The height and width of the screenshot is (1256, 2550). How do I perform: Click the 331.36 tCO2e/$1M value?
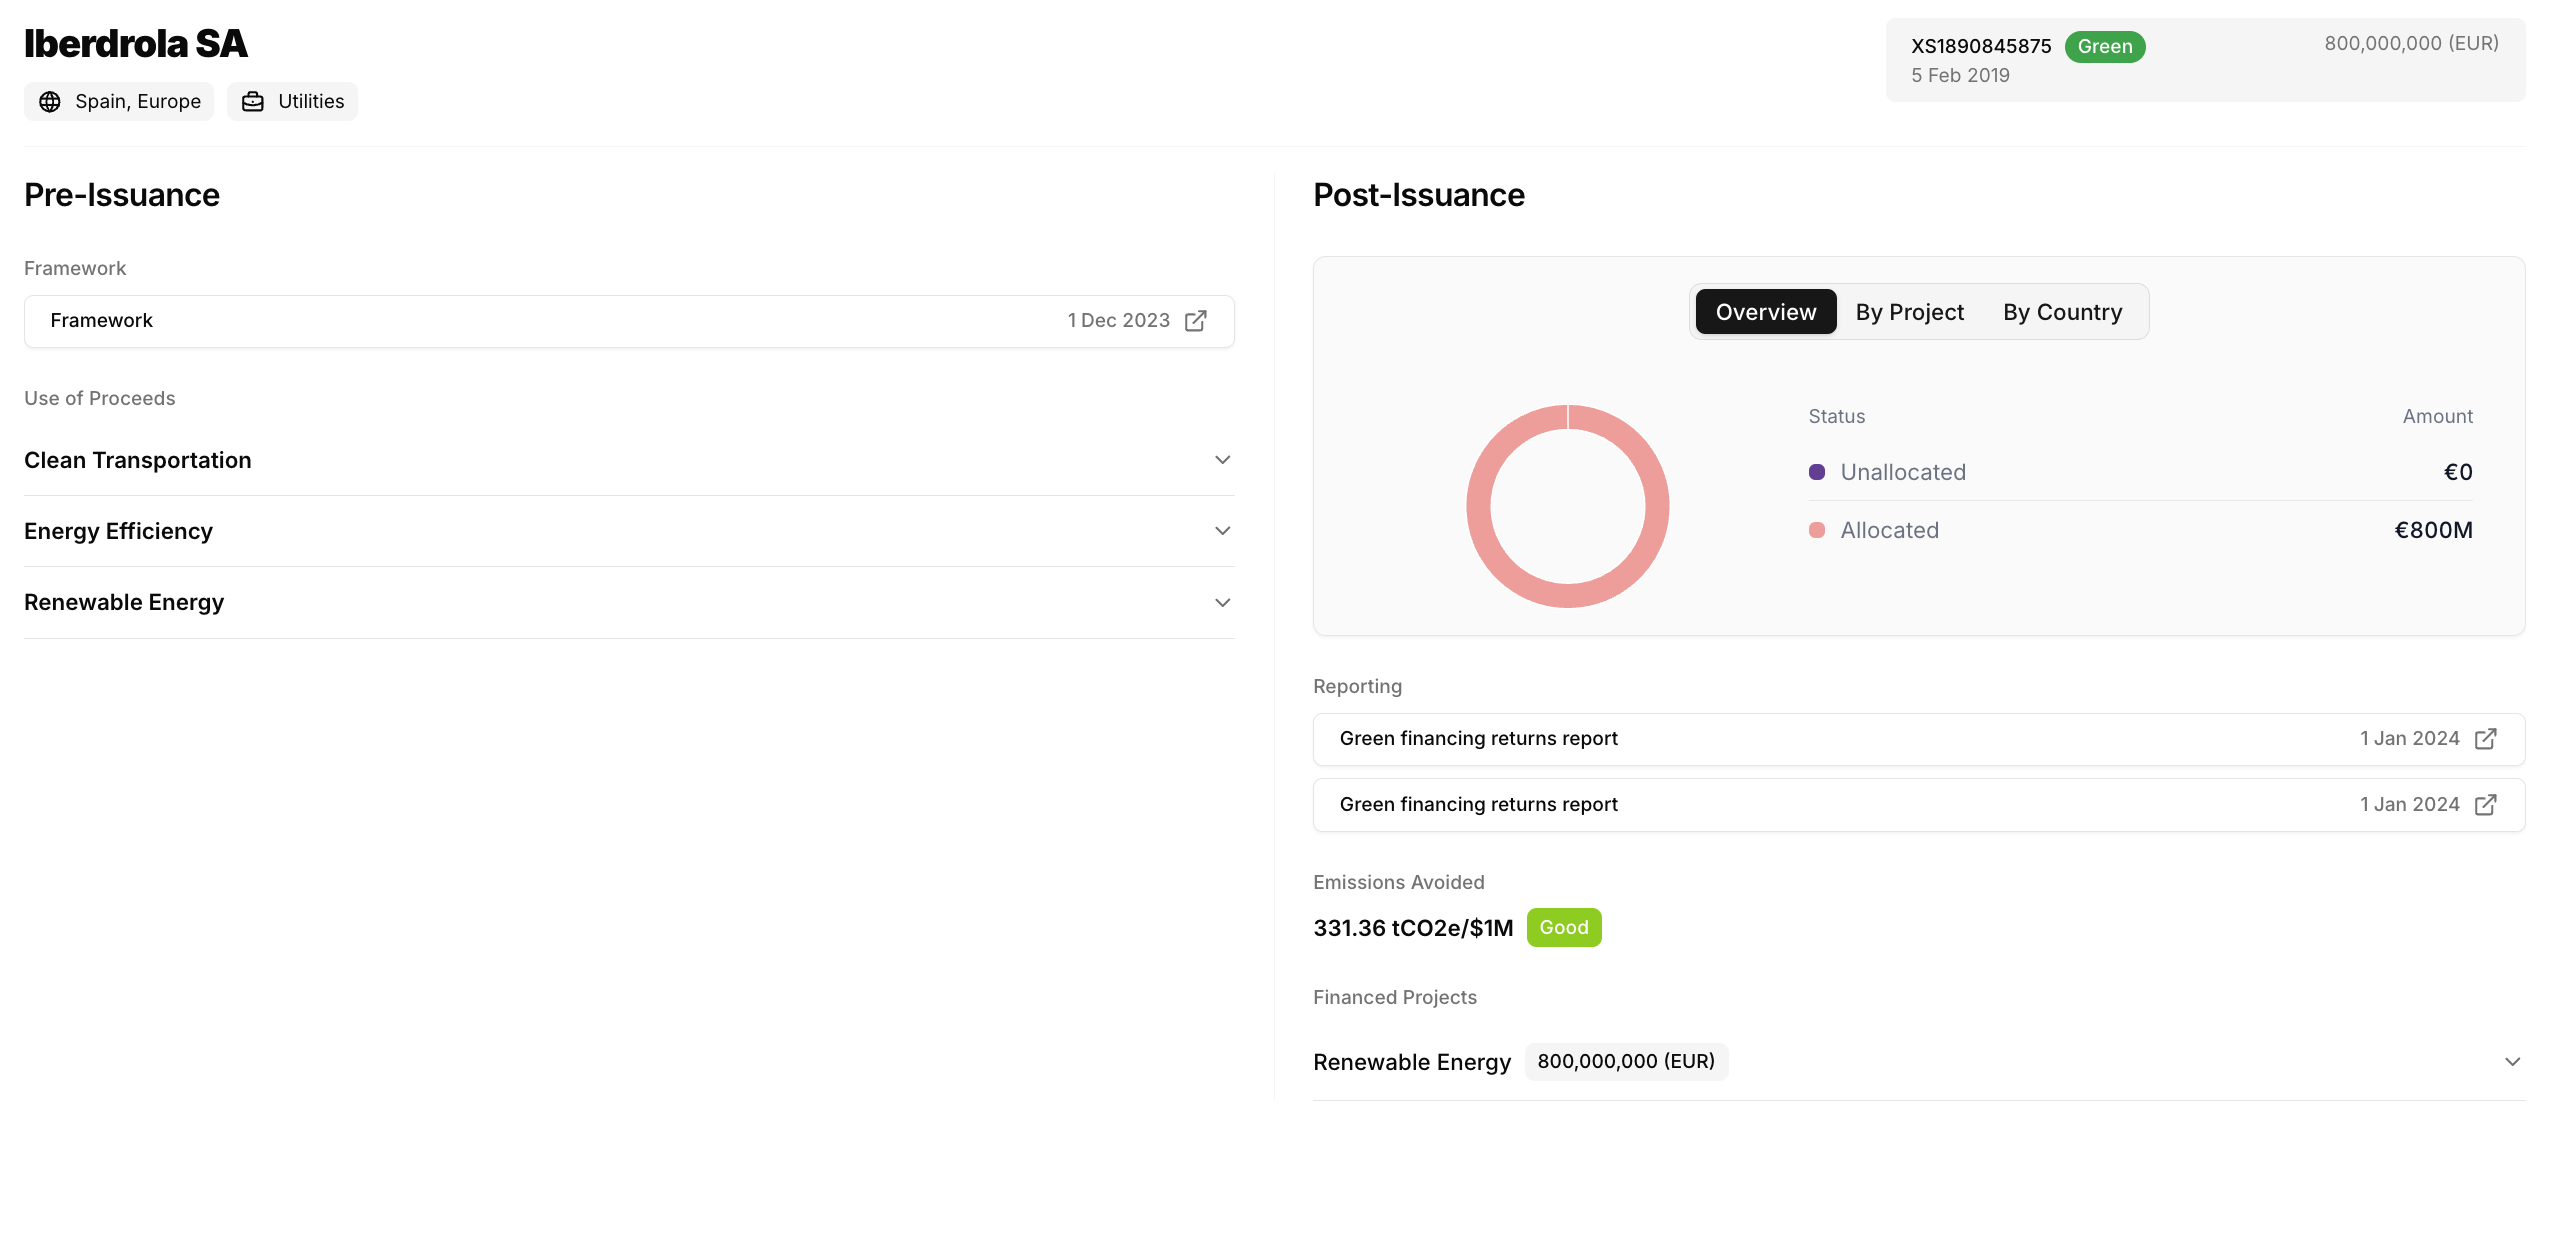[x=1412, y=928]
